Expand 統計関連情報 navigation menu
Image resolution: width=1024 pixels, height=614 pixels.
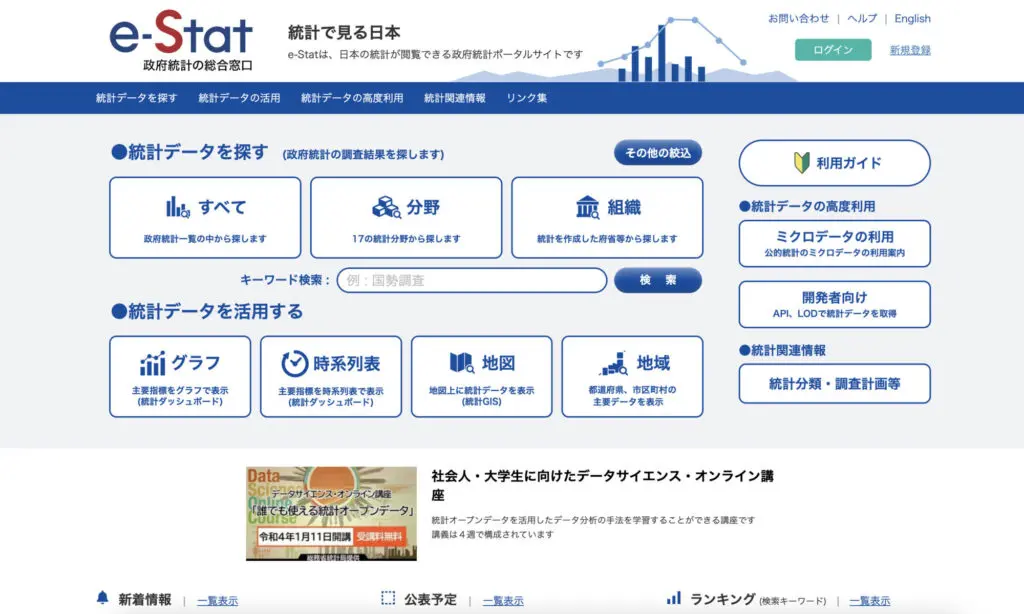click(x=455, y=98)
